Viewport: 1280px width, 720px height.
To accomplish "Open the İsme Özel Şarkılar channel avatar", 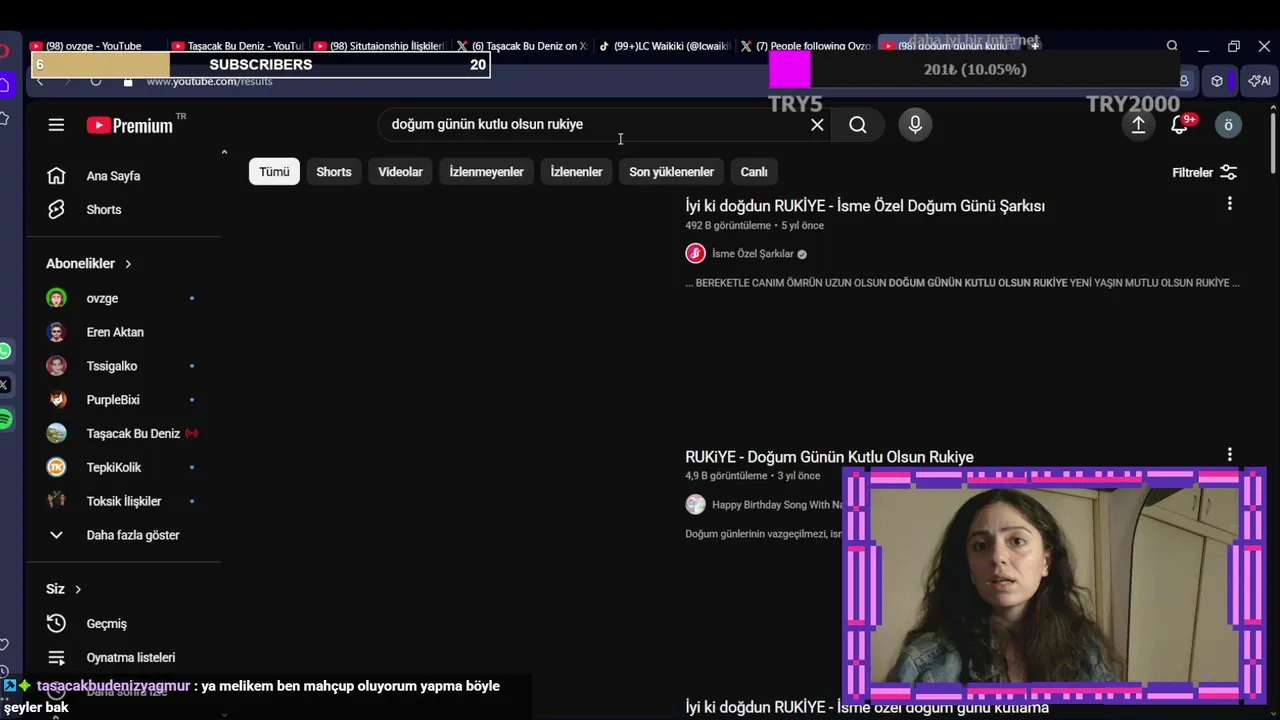I will coord(695,254).
